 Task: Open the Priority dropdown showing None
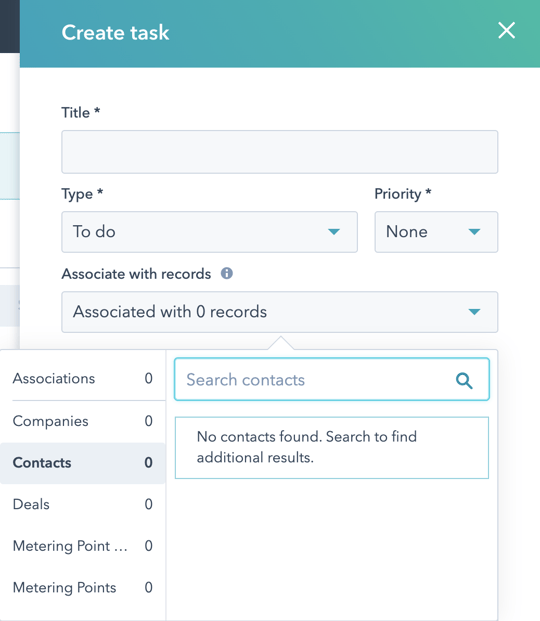tap(436, 232)
